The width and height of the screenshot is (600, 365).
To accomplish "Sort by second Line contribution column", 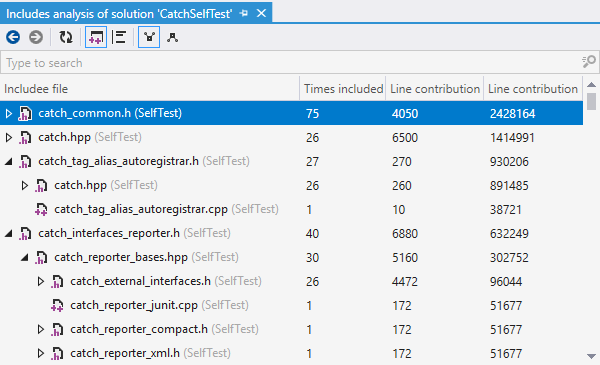I will point(533,89).
